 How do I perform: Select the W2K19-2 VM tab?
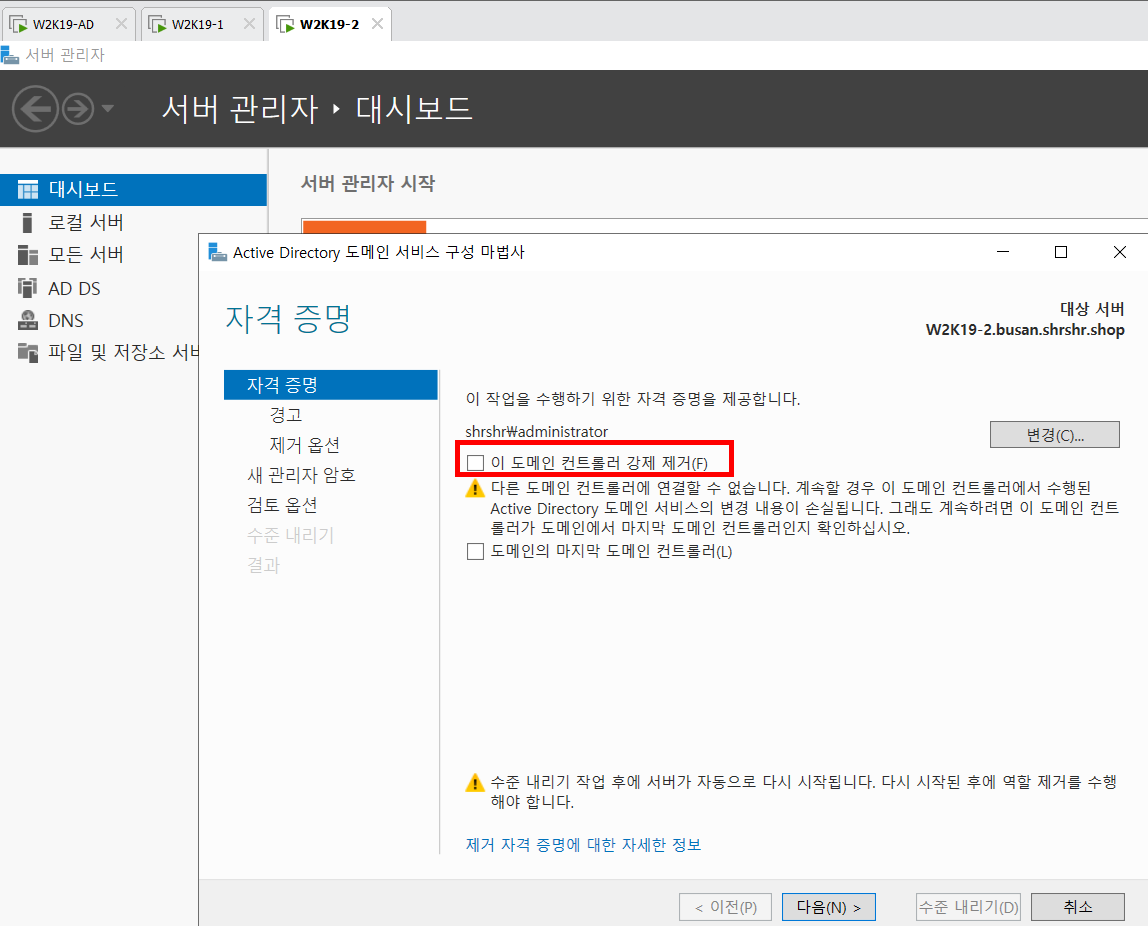point(329,24)
